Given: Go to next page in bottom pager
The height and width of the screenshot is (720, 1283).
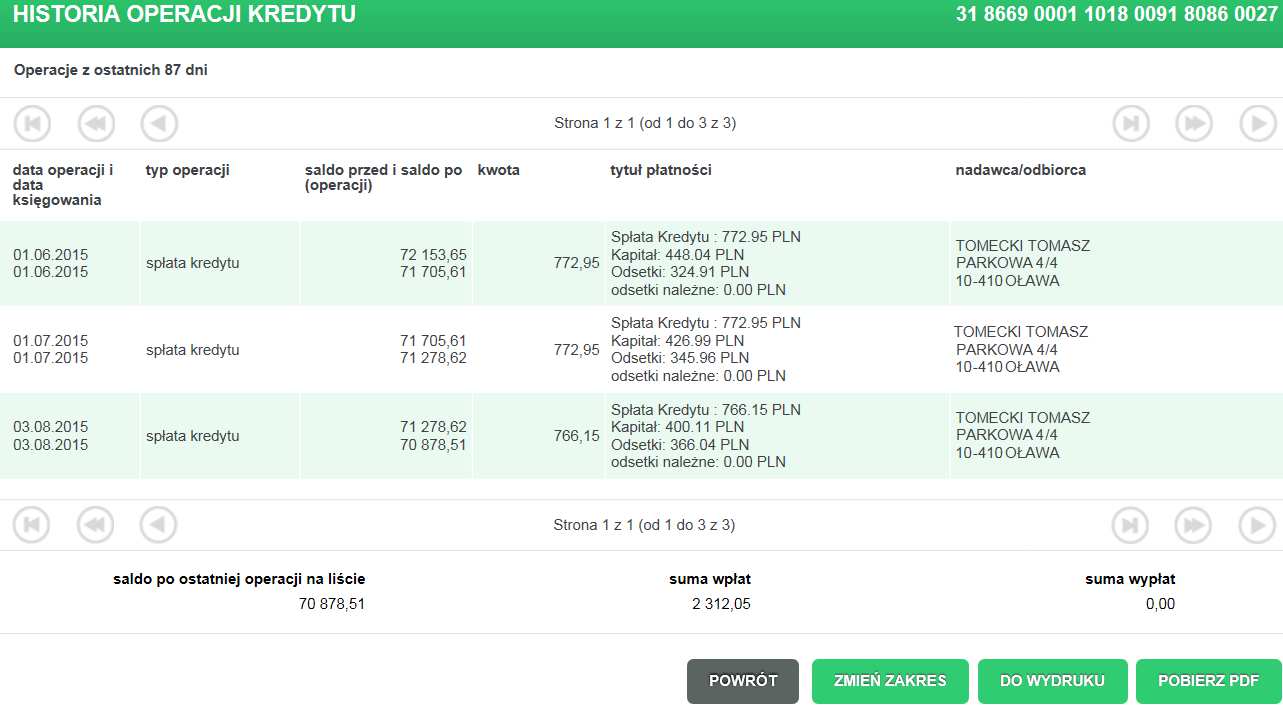Looking at the screenshot, I should [1258, 525].
